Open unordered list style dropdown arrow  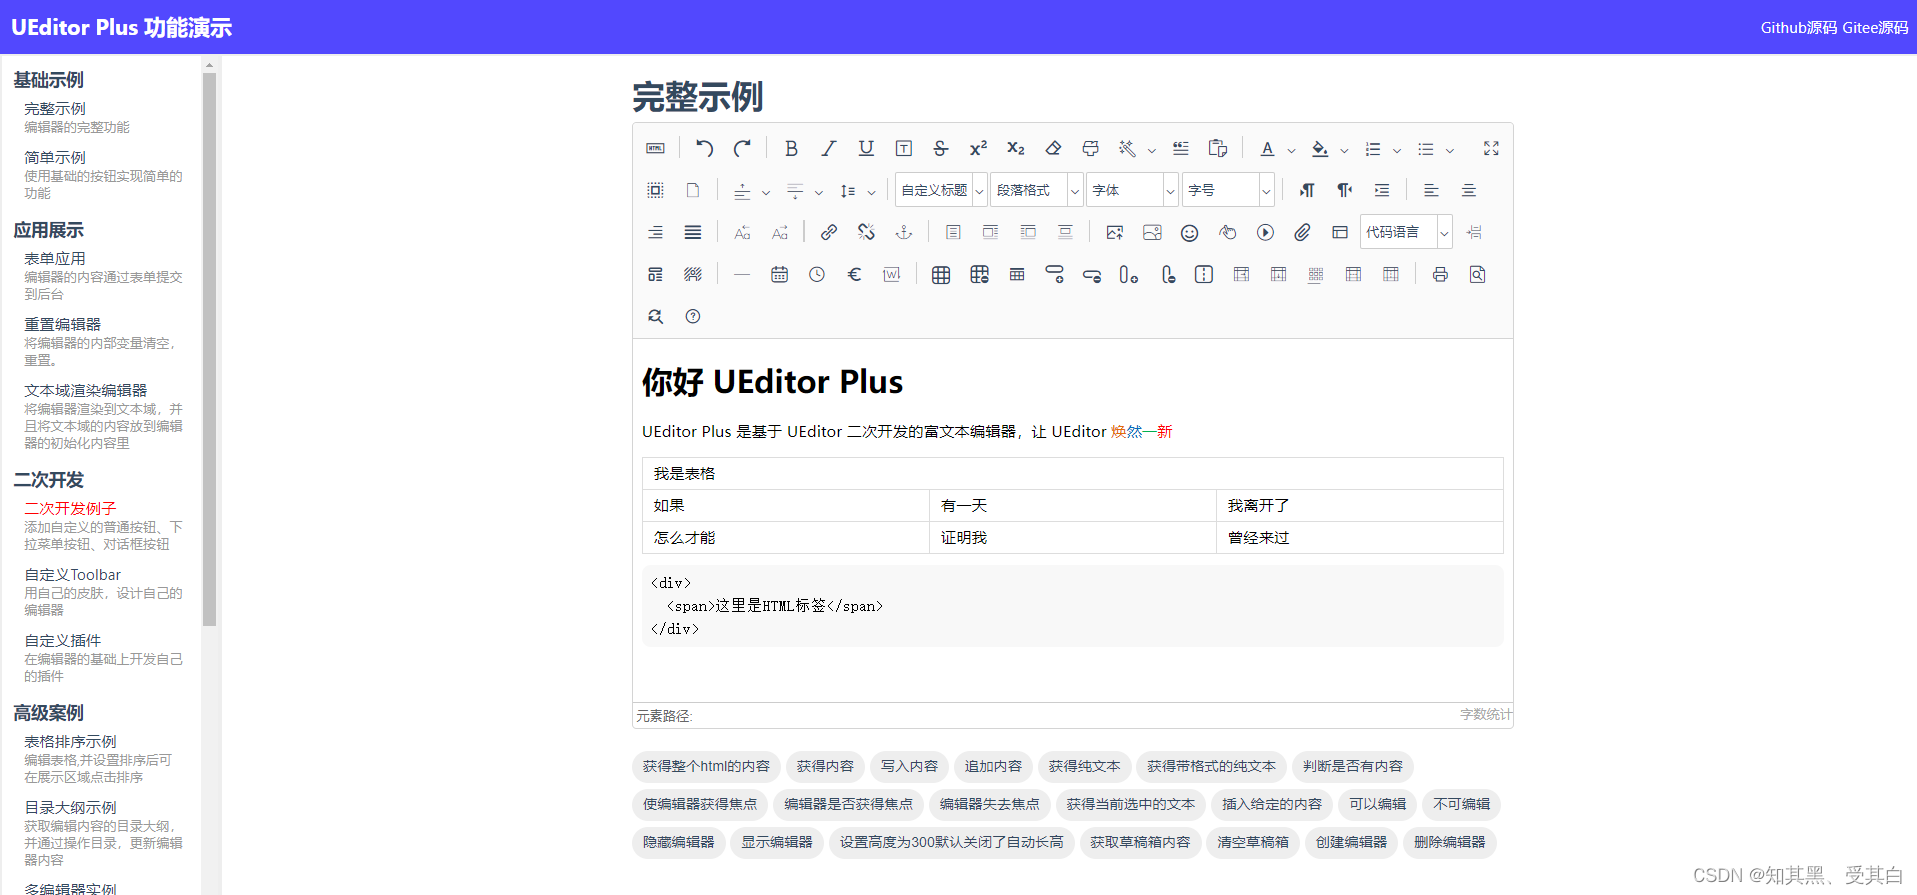(x=1450, y=150)
